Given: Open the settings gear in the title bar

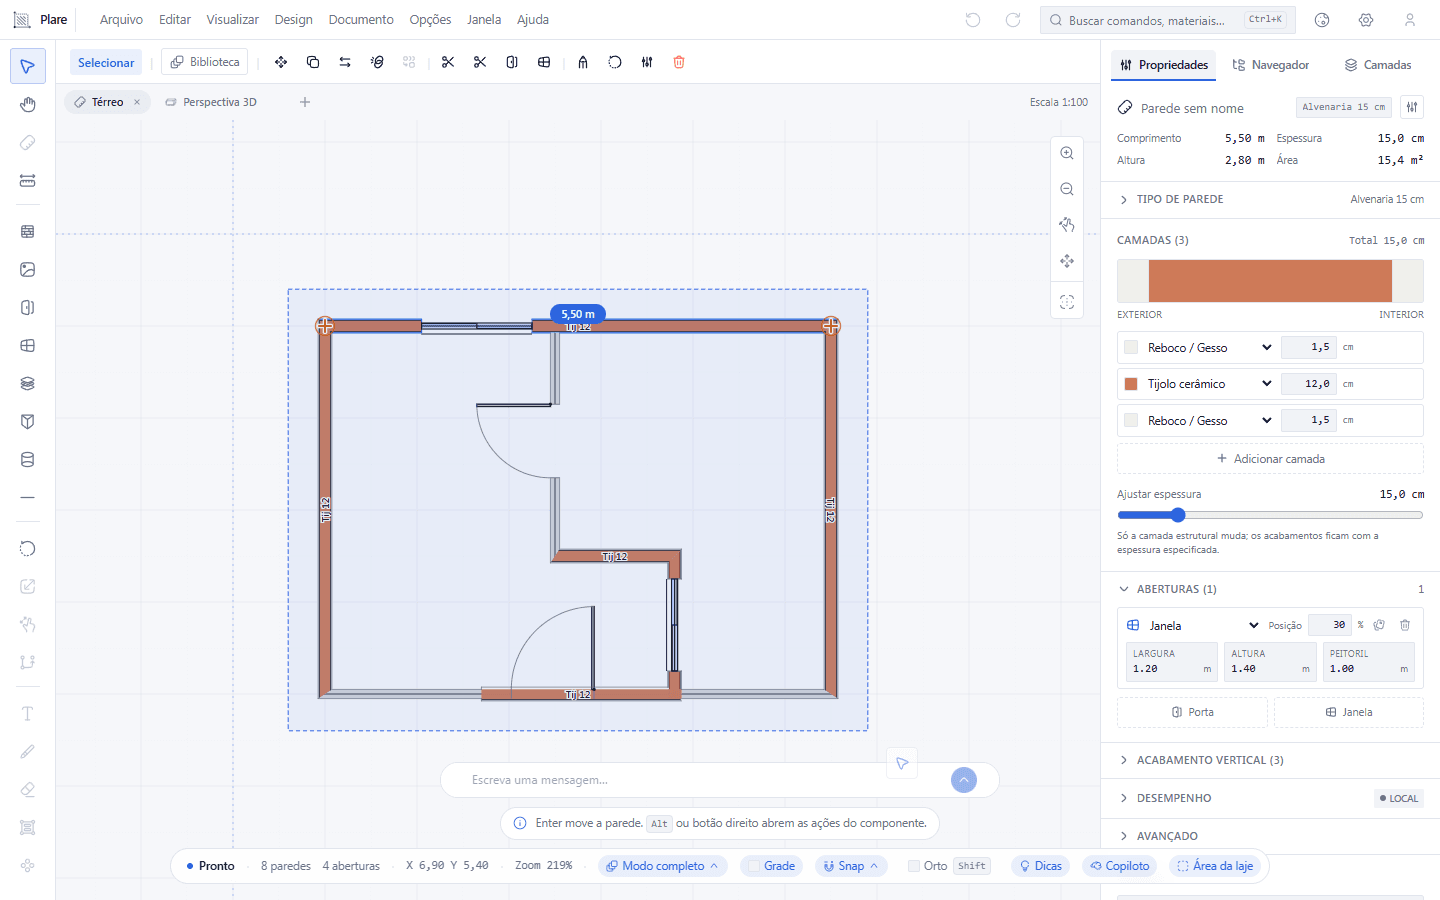Looking at the screenshot, I should [1366, 20].
